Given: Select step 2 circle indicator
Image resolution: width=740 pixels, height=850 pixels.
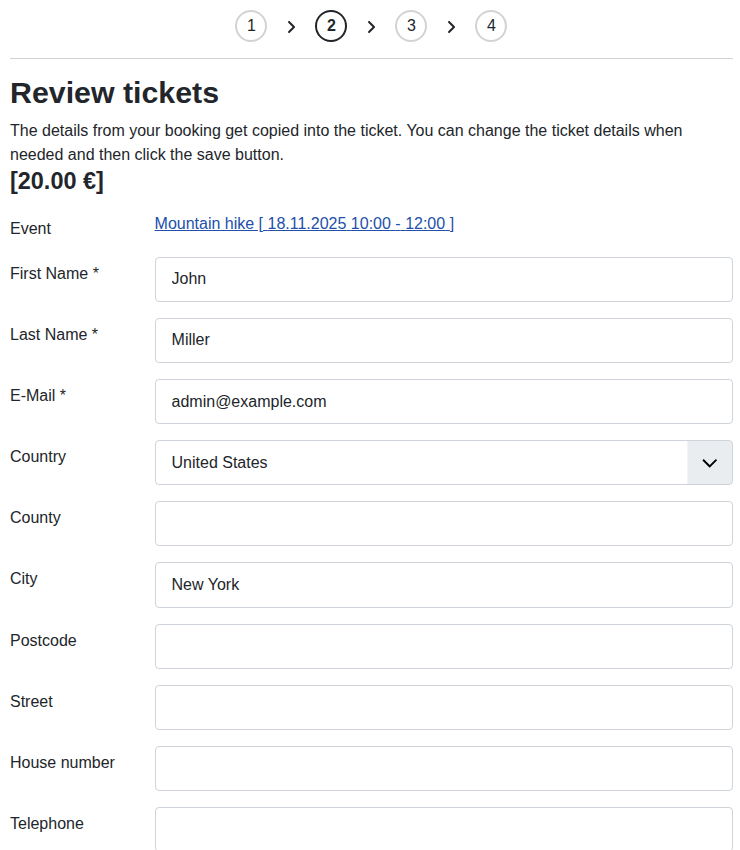Looking at the screenshot, I should pyautogui.click(x=331, y=26).
